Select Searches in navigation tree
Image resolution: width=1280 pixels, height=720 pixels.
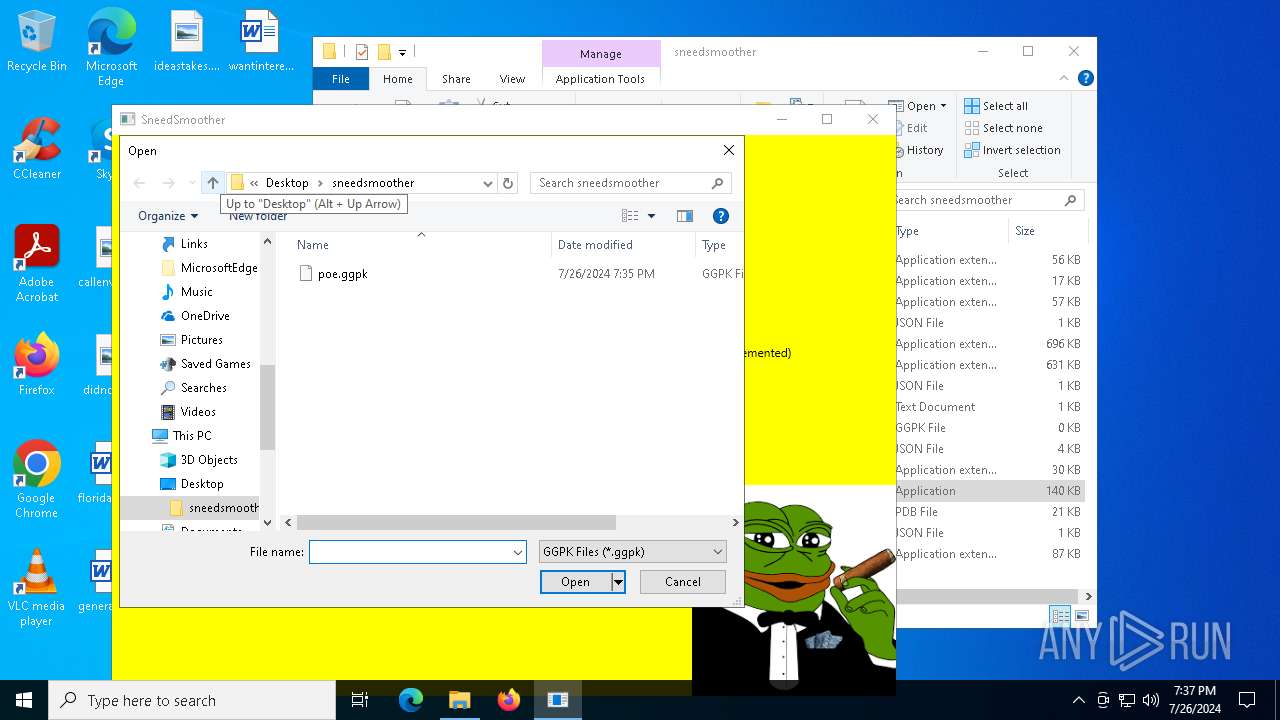pyautogui.click(x=203, y=388)
